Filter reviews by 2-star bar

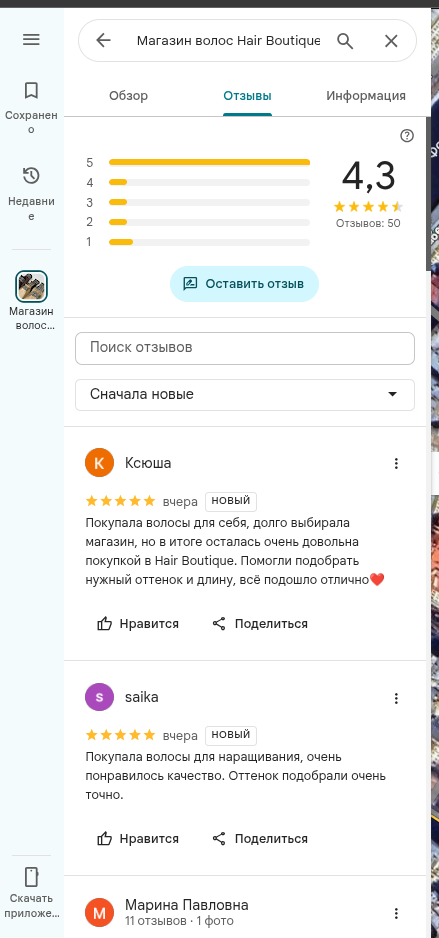click(199, 222)
